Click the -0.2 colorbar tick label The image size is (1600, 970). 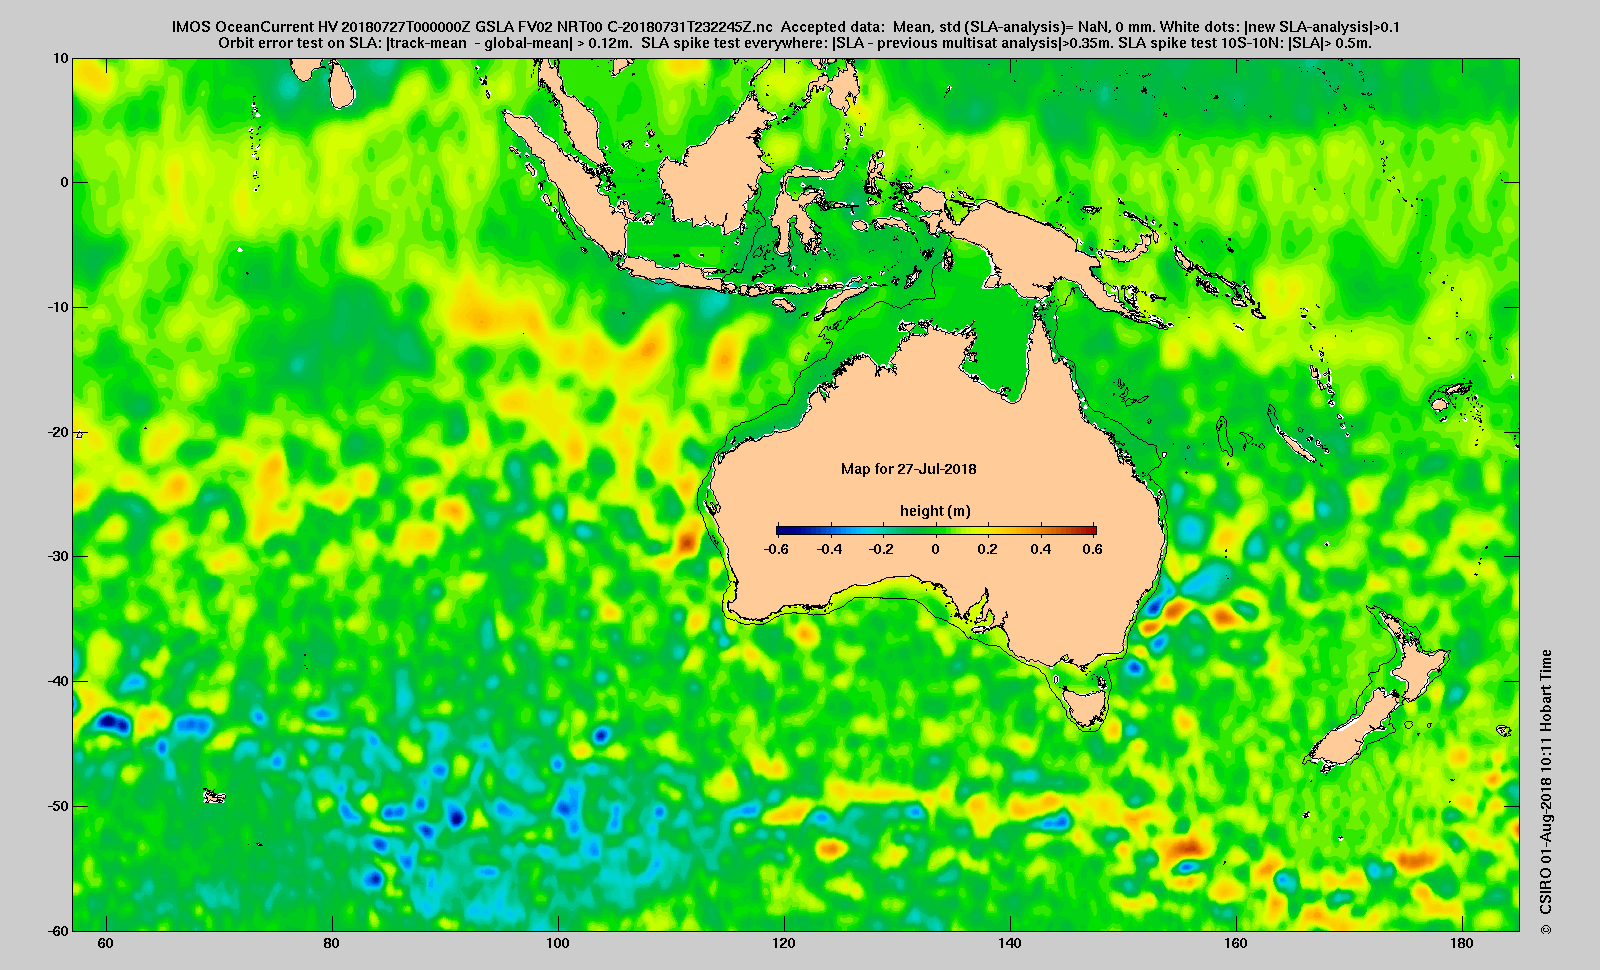pos(881,549)
